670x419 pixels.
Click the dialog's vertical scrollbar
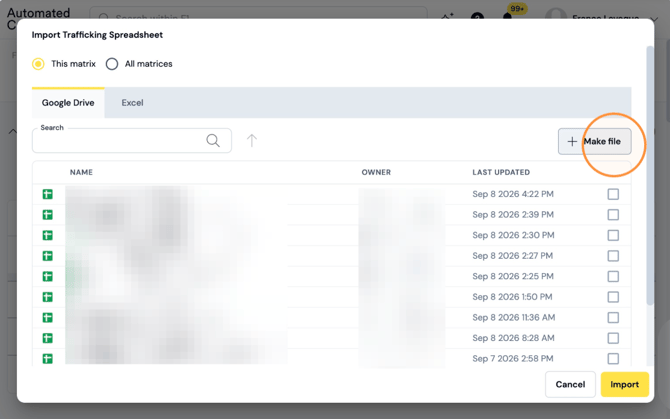(650, 175)
